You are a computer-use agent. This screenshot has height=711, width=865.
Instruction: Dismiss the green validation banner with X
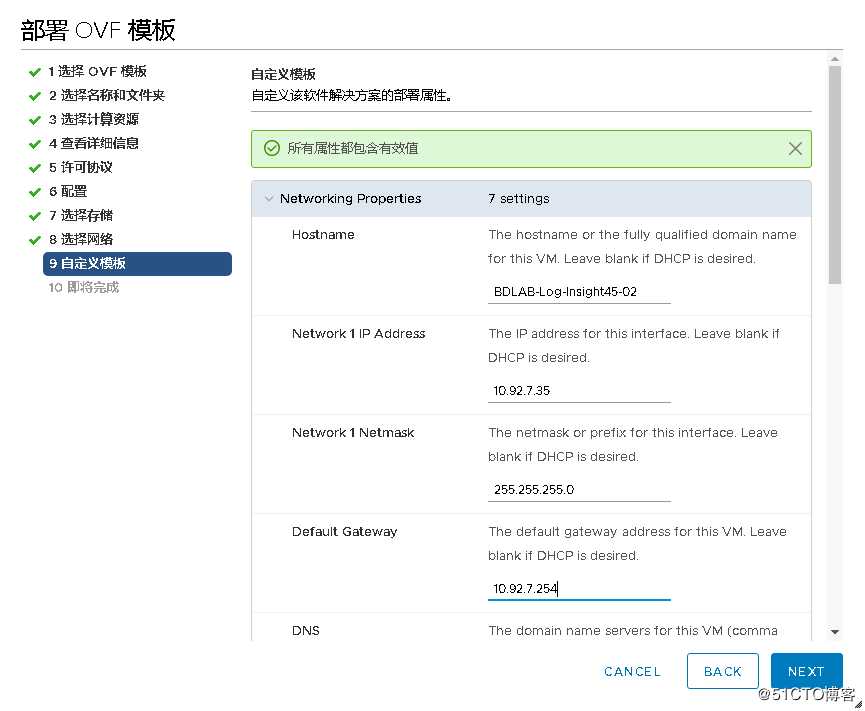pyautogui.click(x=794, y=148)
